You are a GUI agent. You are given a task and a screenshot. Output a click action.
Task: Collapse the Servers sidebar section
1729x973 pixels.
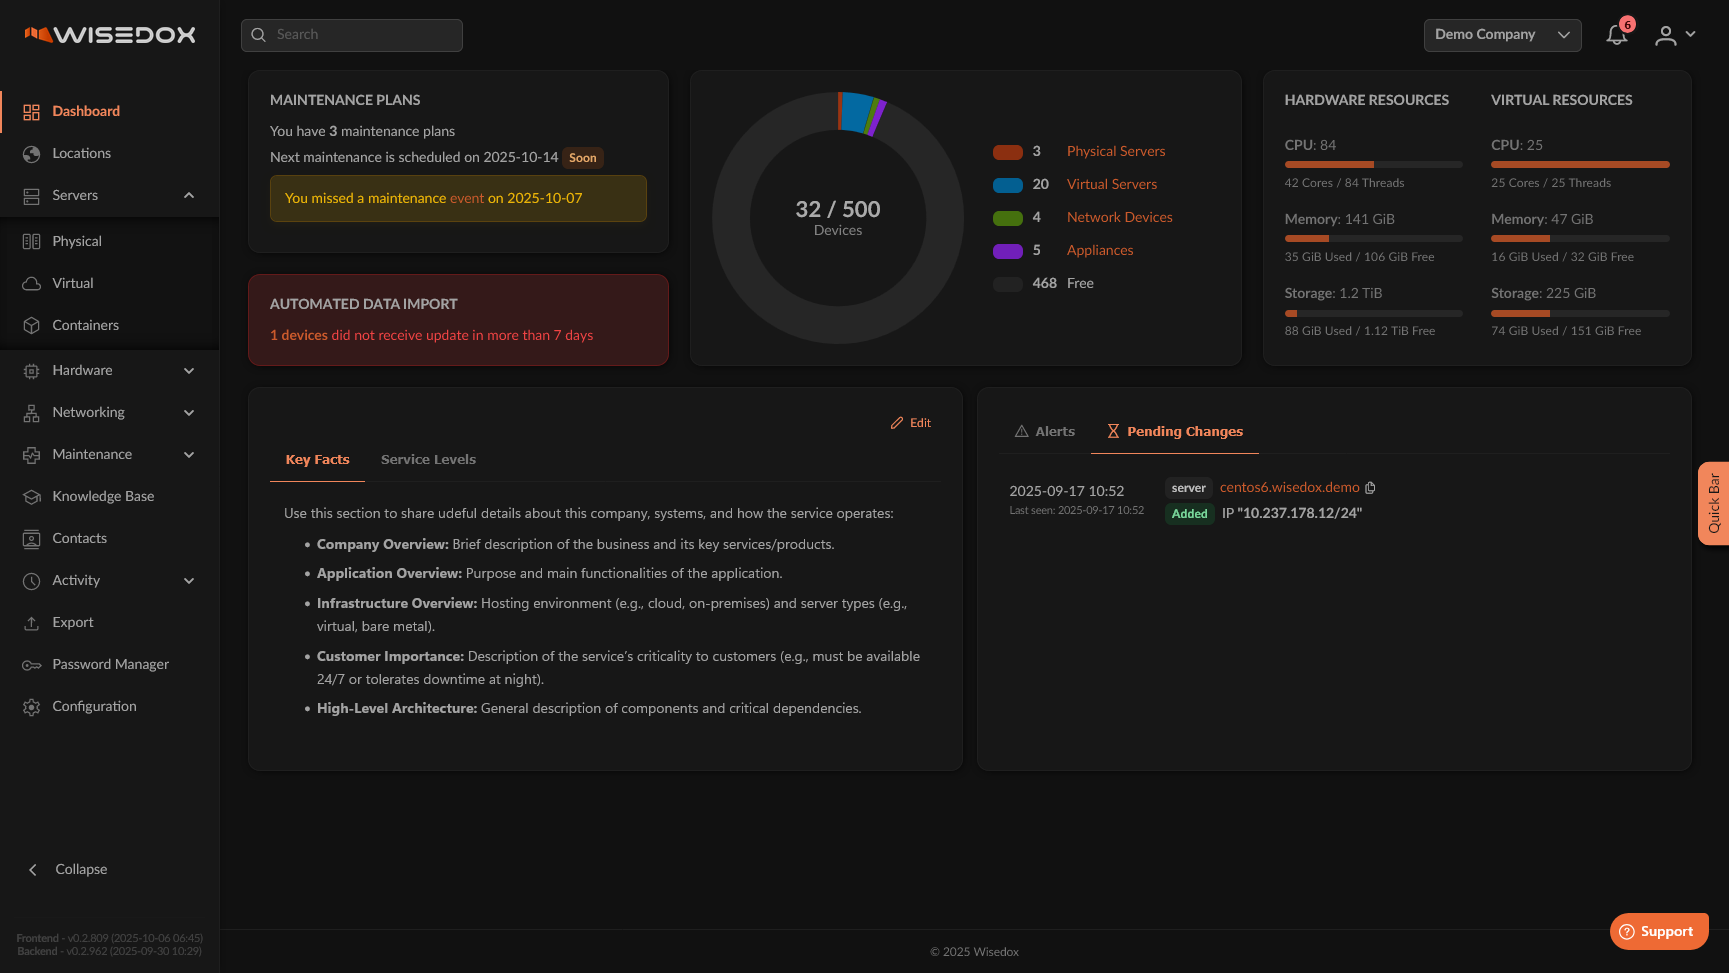pyautogui.click(x=189, y=196)
